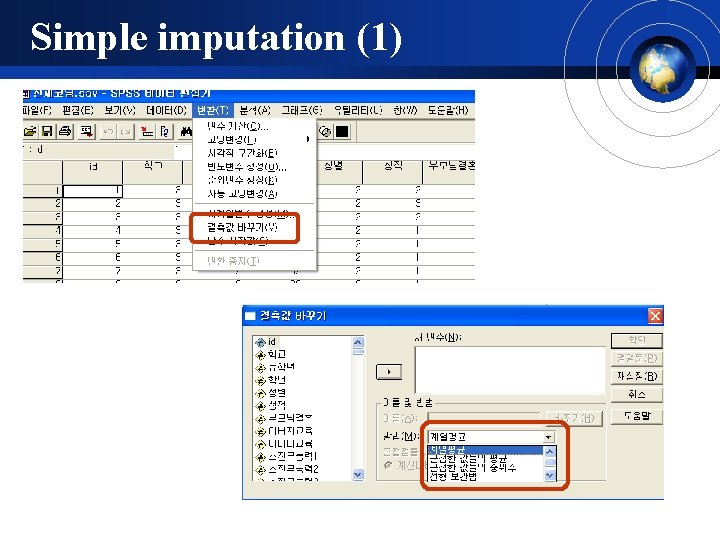The image size is (720, 540).
Task: Open the 편집(E) menu
Action: point(78,110)
